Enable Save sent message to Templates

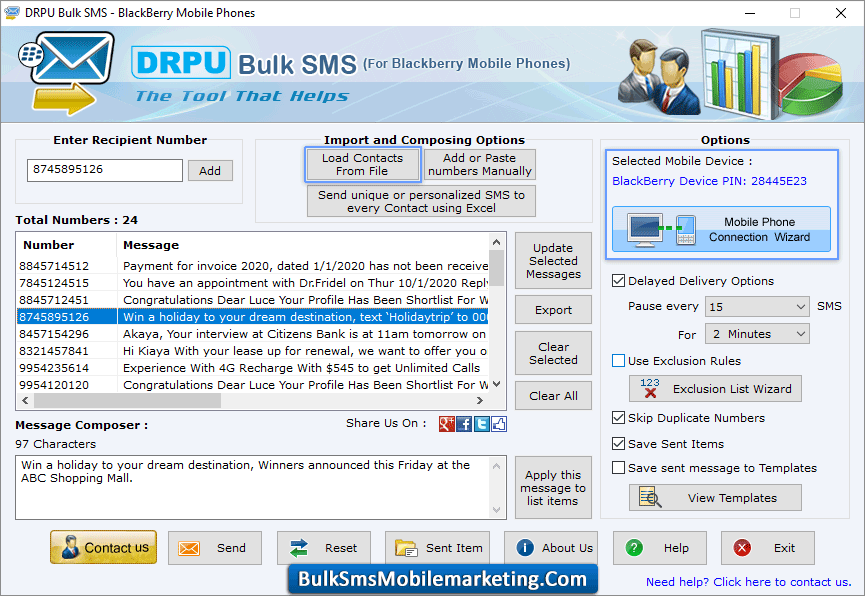tap(618, 468)
